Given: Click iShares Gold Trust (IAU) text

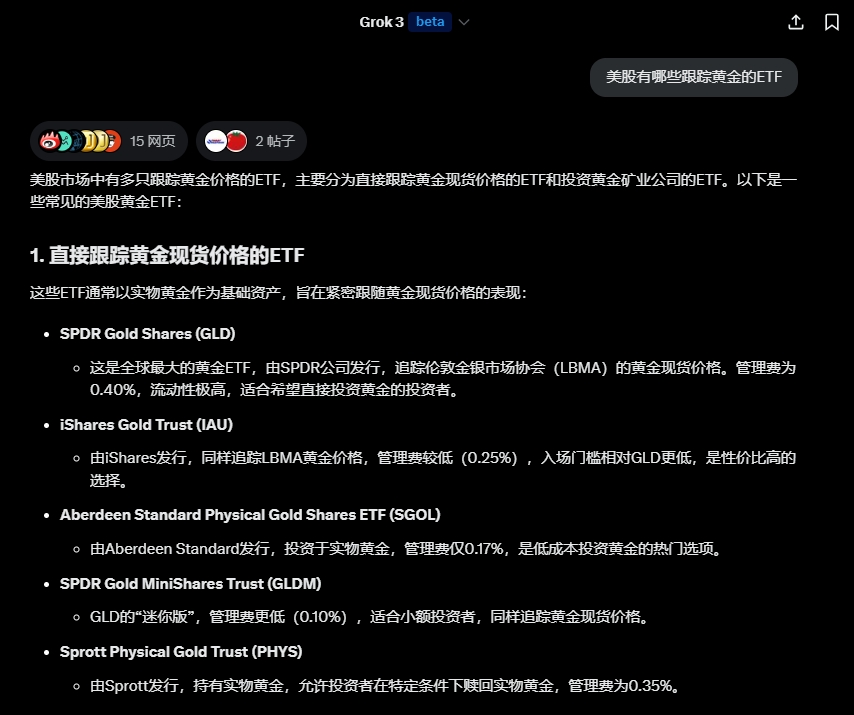Looking at the screenshot, I should (146, 425).
